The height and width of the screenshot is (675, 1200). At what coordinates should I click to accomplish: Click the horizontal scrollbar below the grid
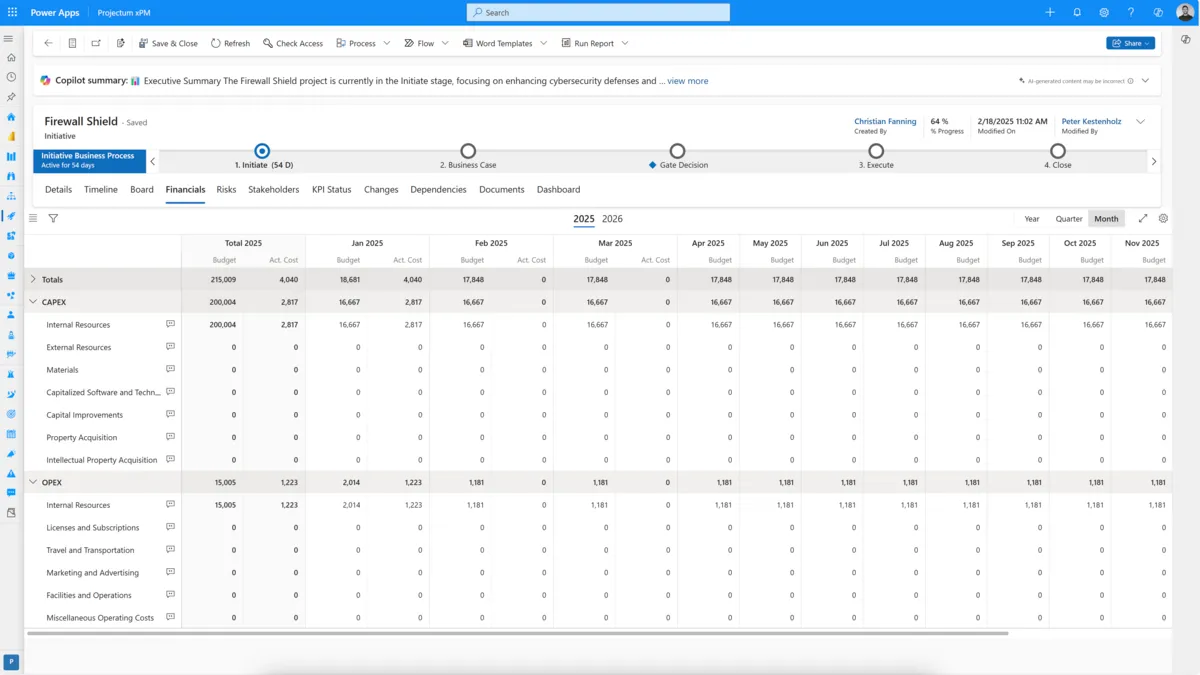click(x=517, y=633)
